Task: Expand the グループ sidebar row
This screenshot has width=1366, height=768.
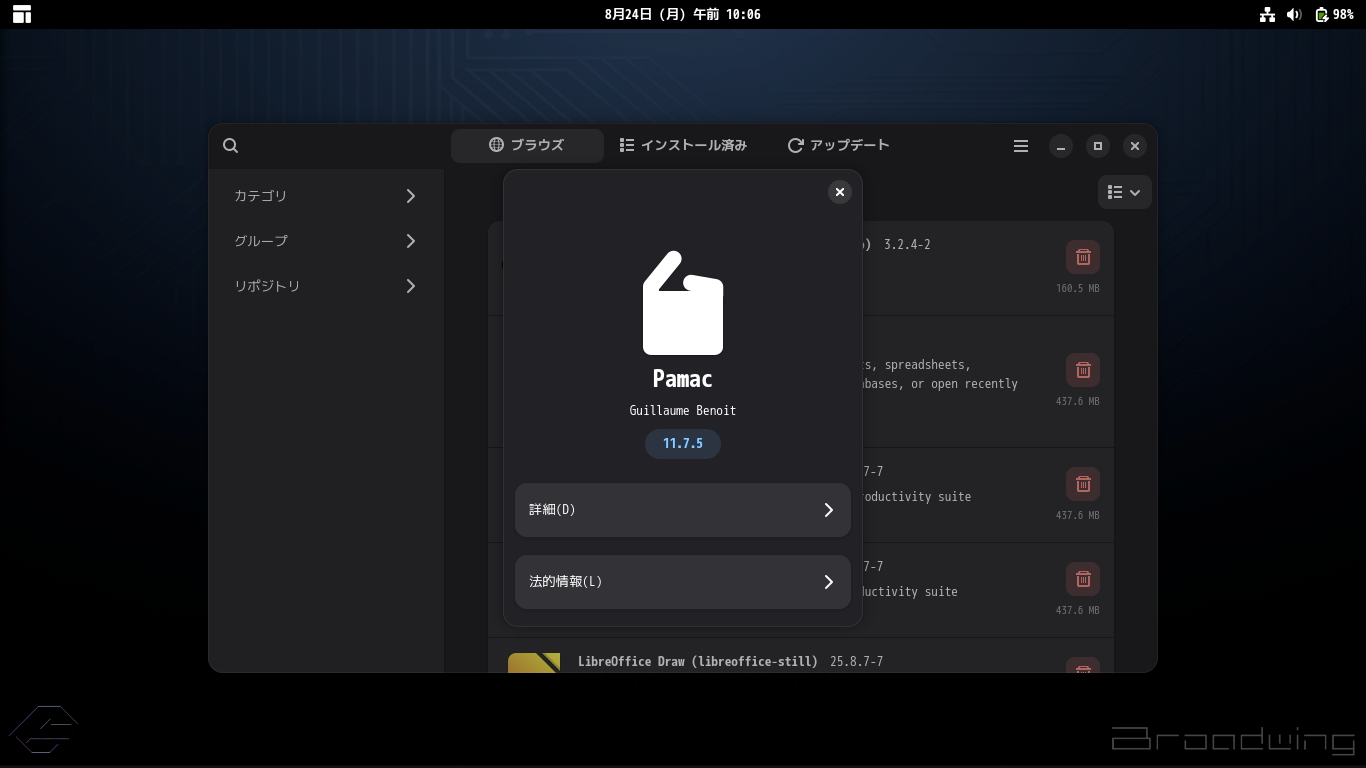Action: pos(325,241)
